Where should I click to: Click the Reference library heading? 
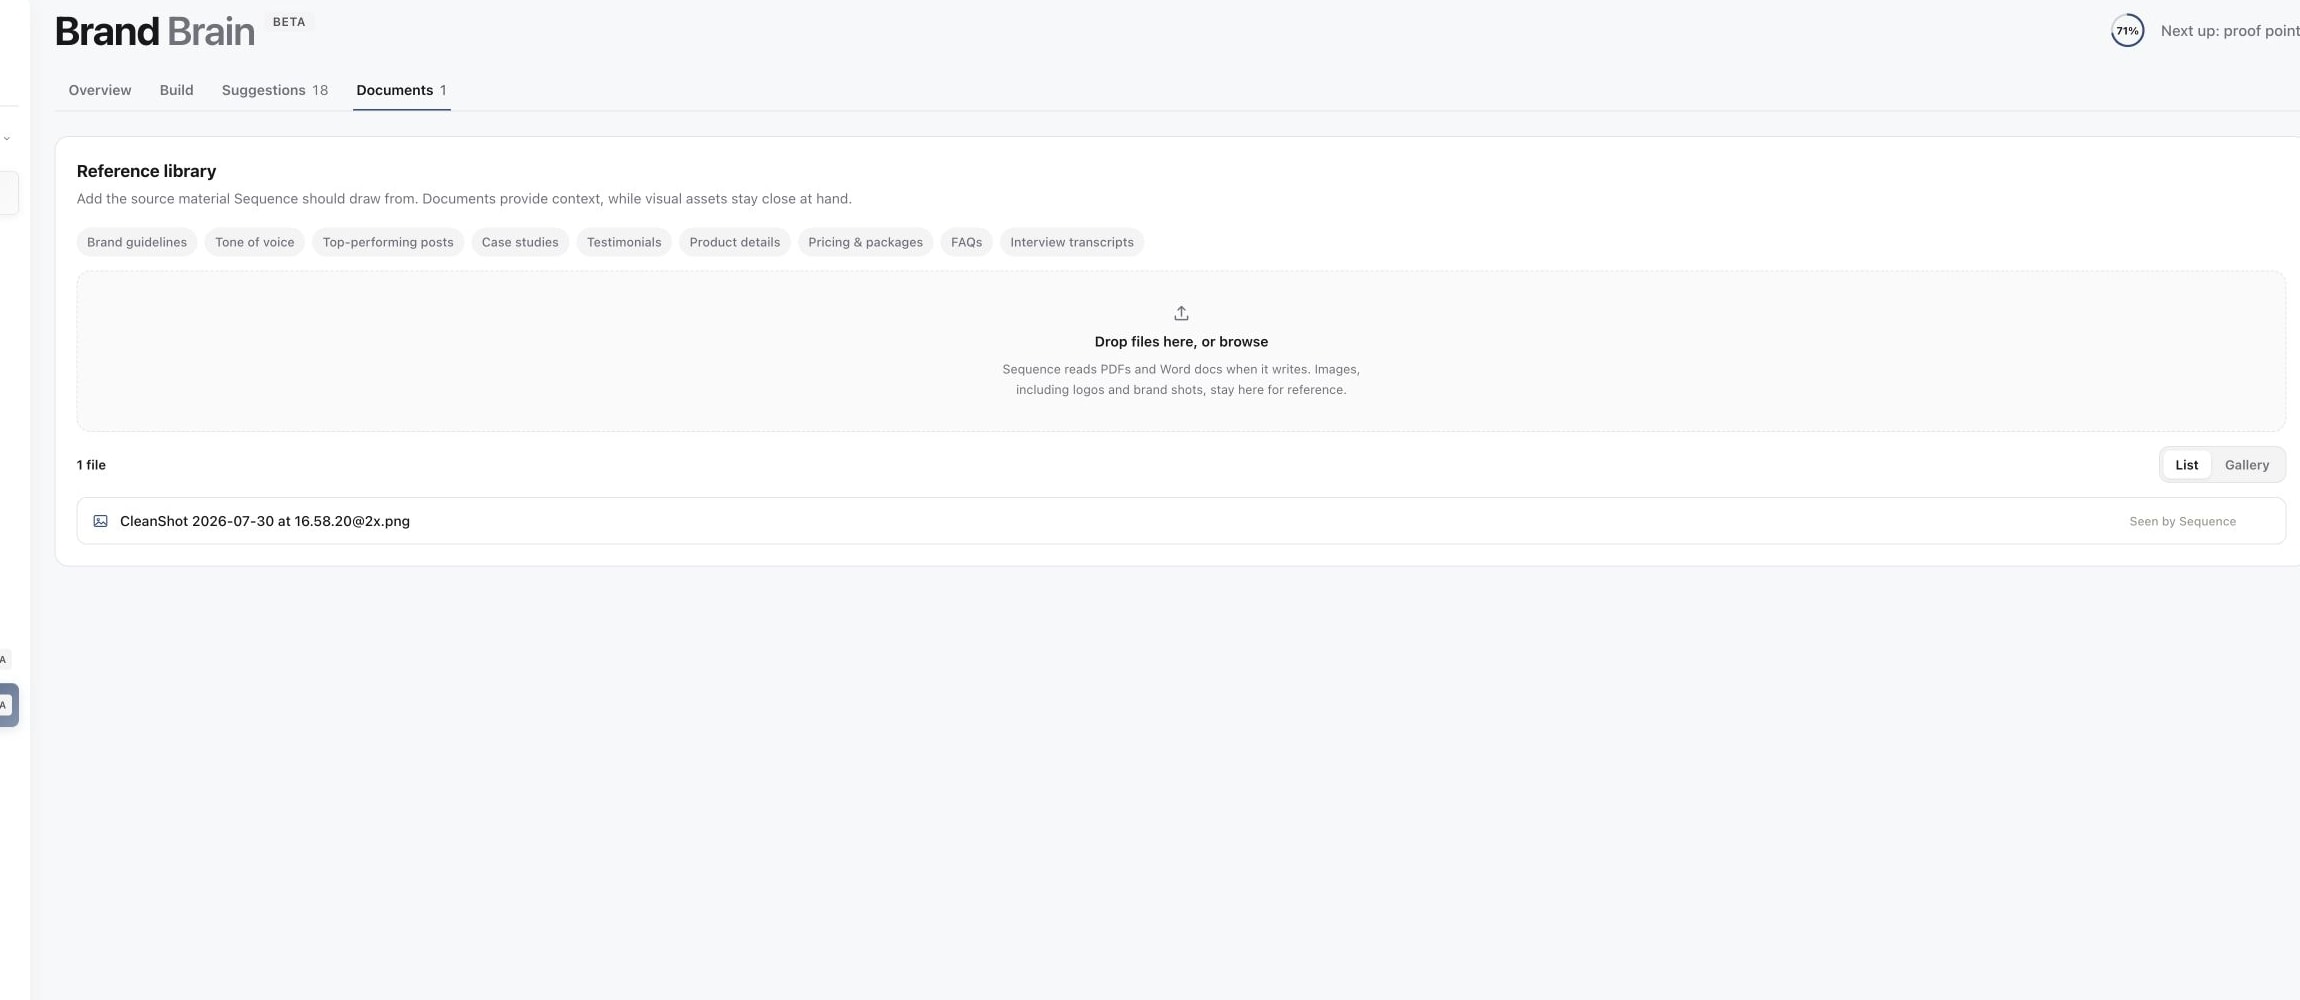click(x=146, y=171)
